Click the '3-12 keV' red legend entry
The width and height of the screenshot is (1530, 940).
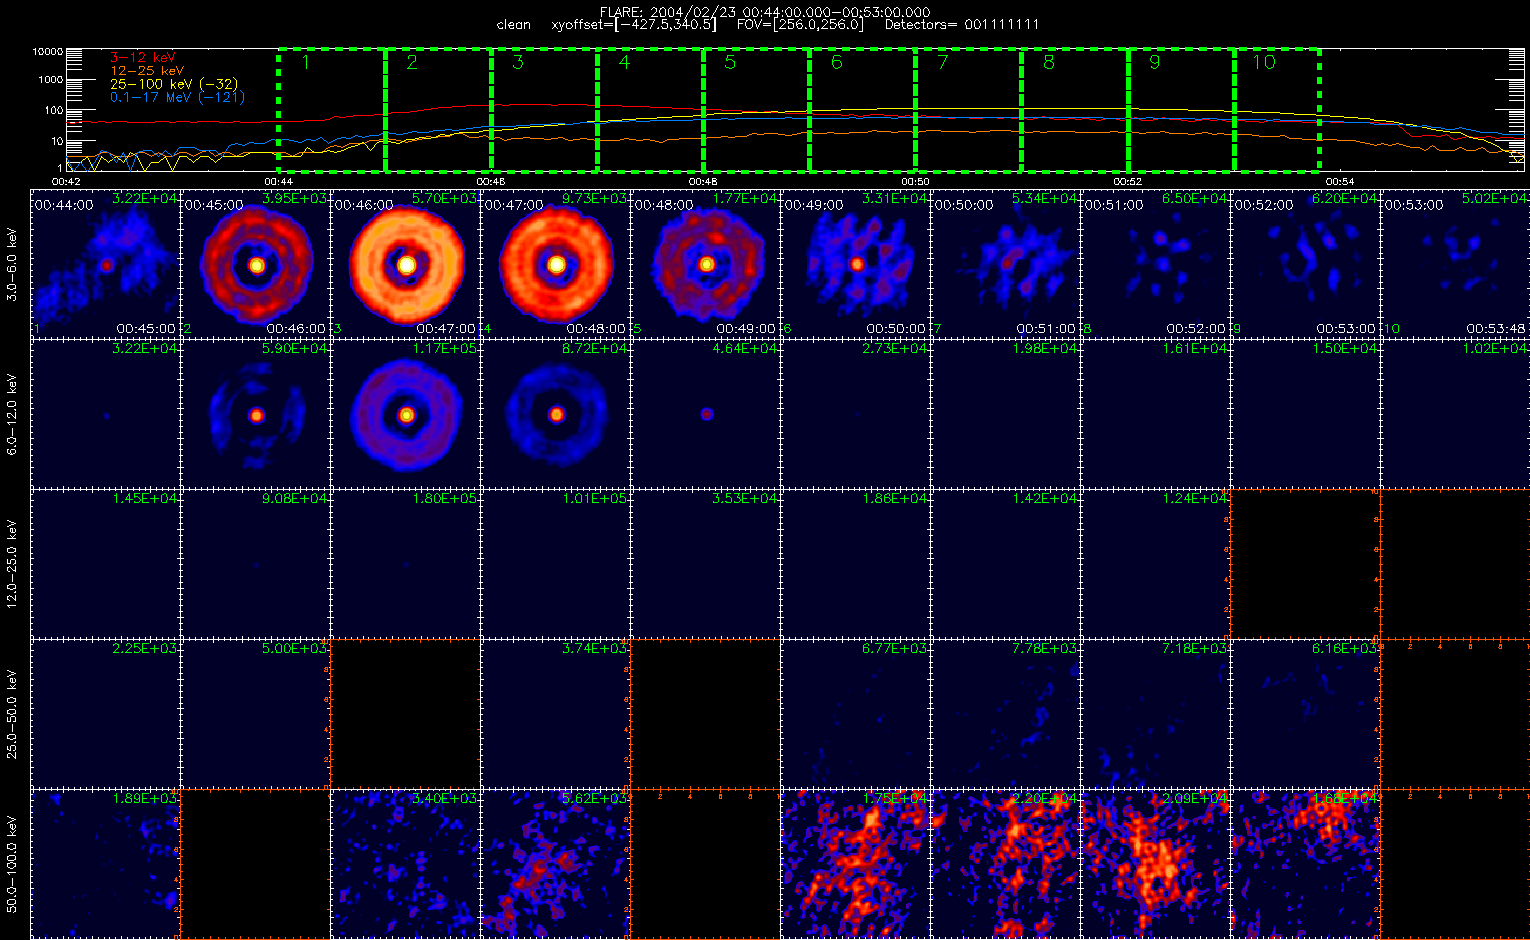tap(142, 58)
